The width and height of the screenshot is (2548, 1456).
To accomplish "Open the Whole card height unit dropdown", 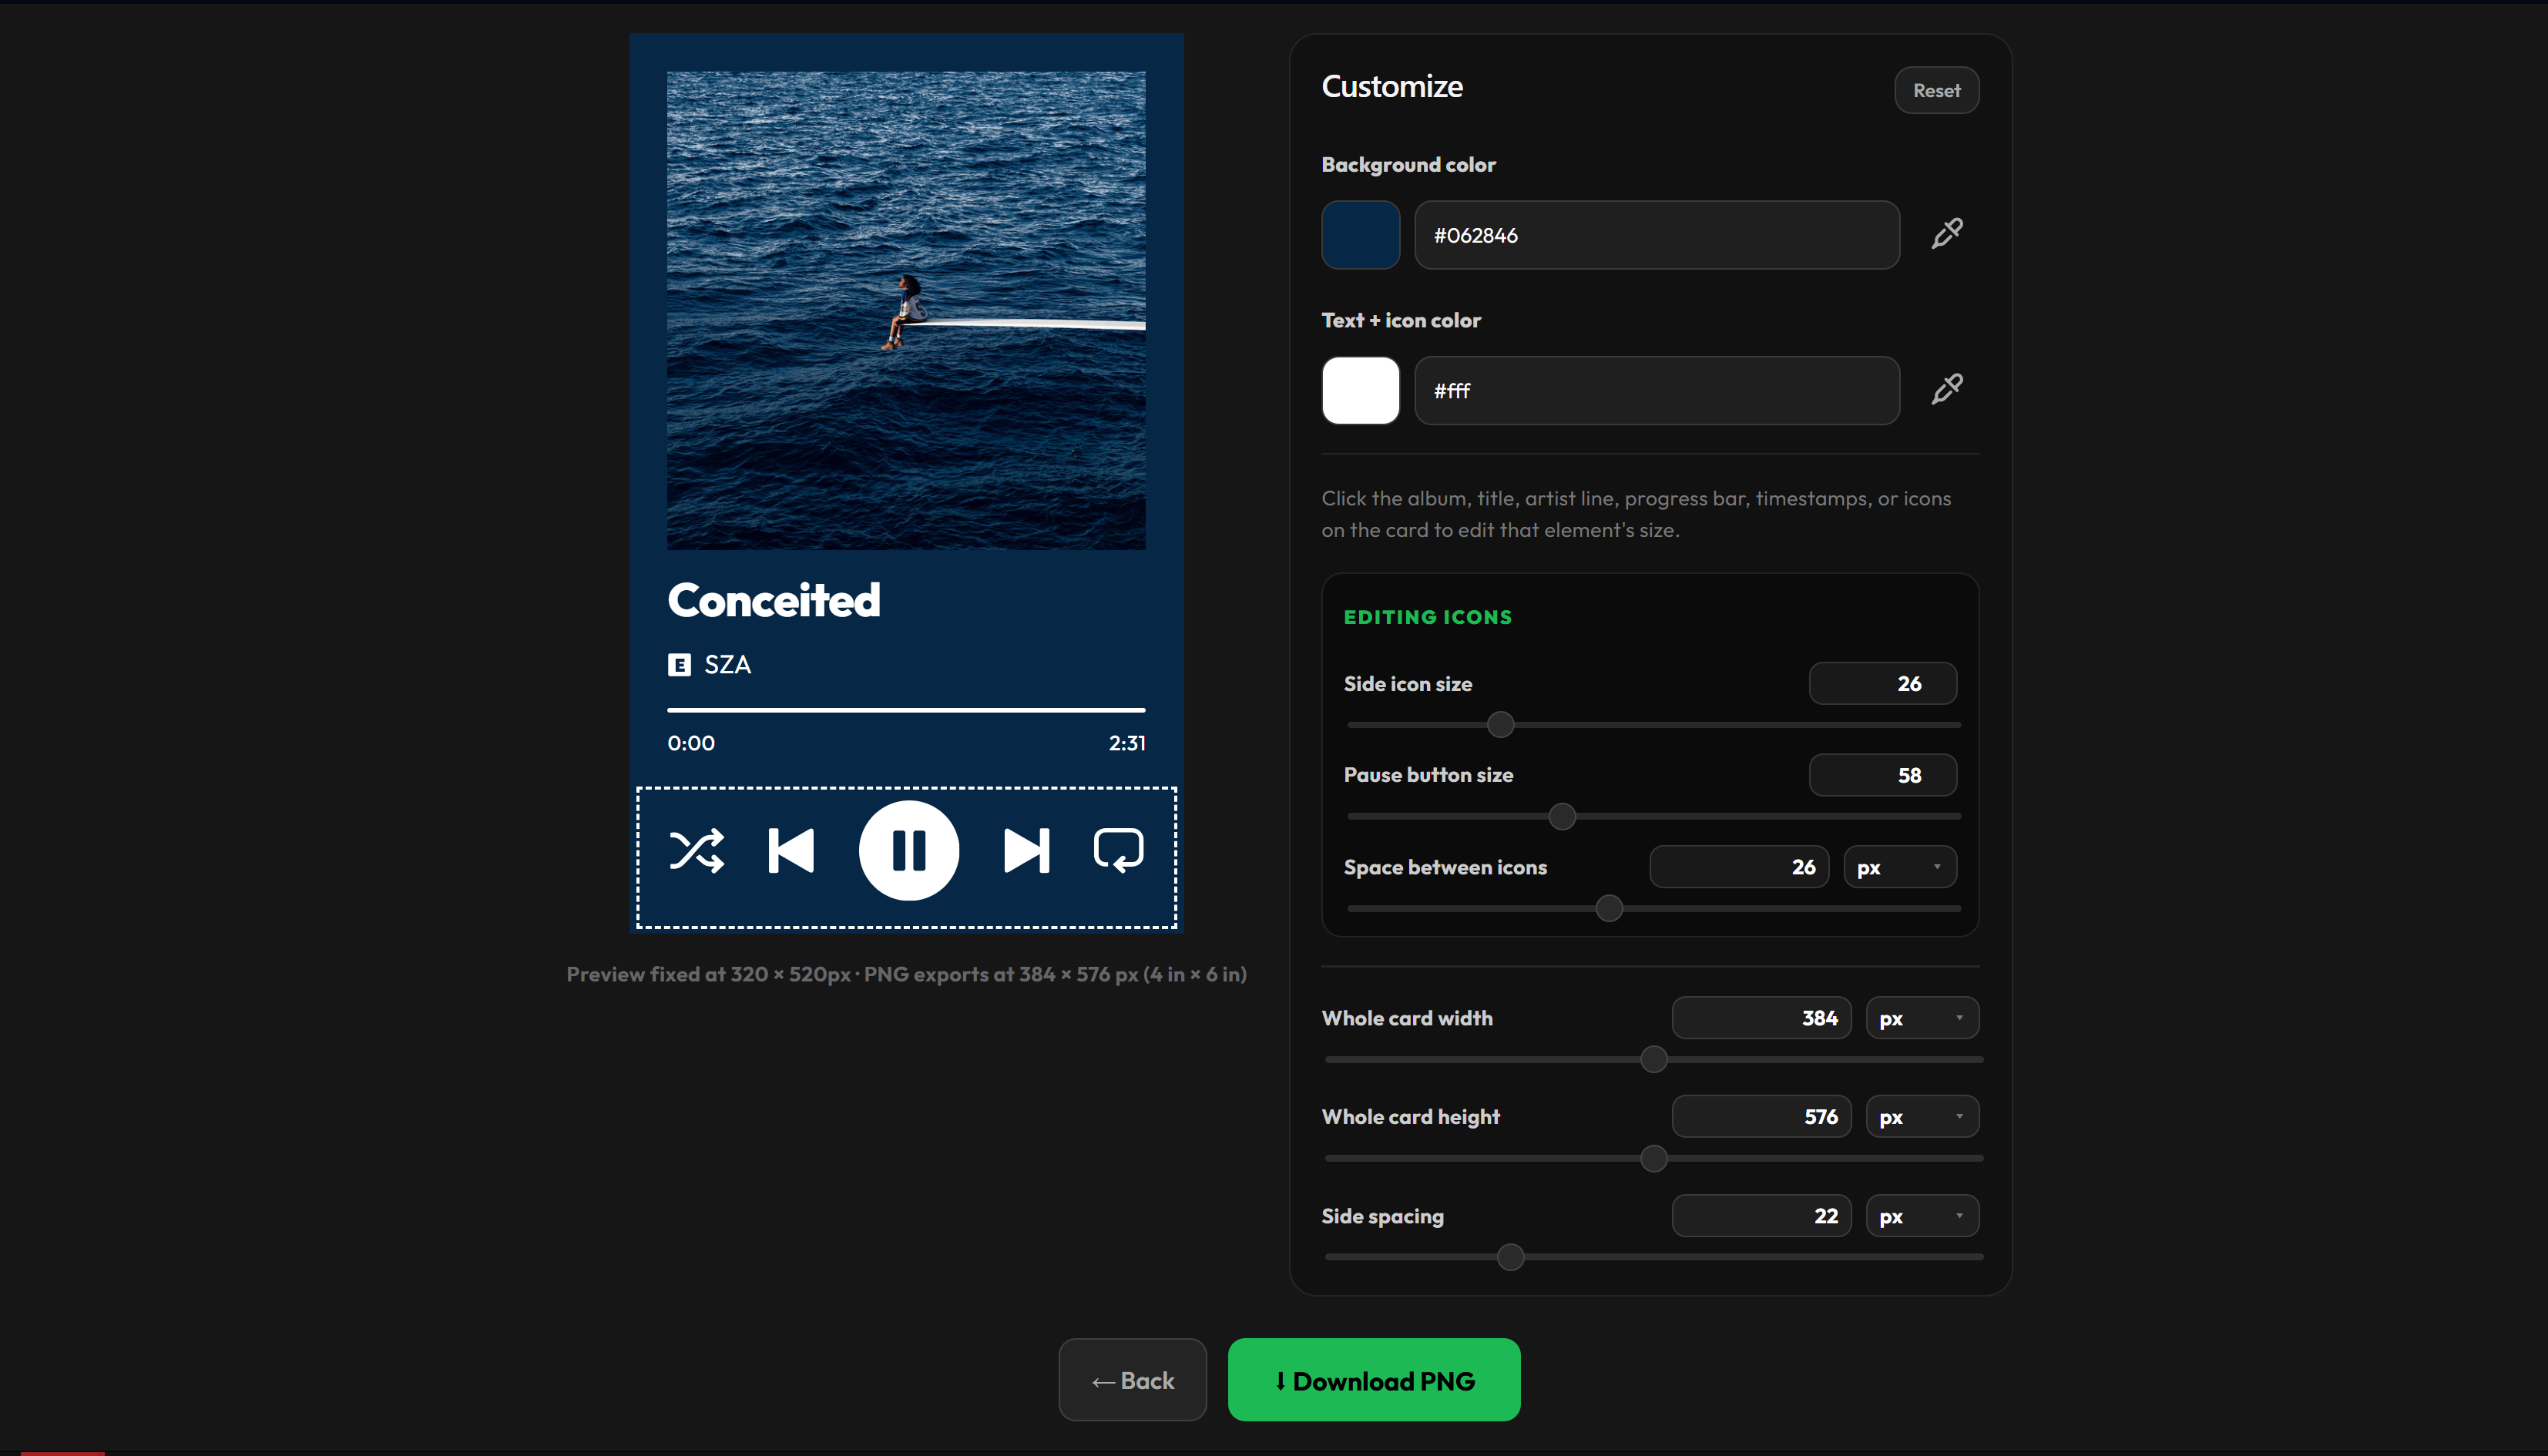I will click(x=1922, y=1117).
